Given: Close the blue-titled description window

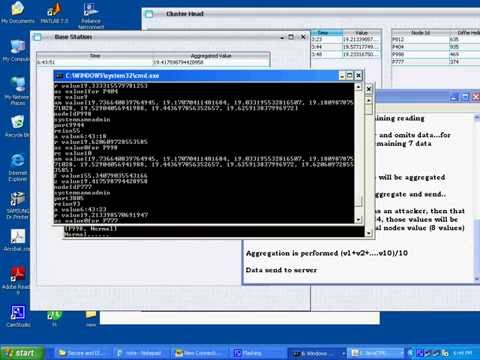Looking at the screenshot, I should (476, 97).
